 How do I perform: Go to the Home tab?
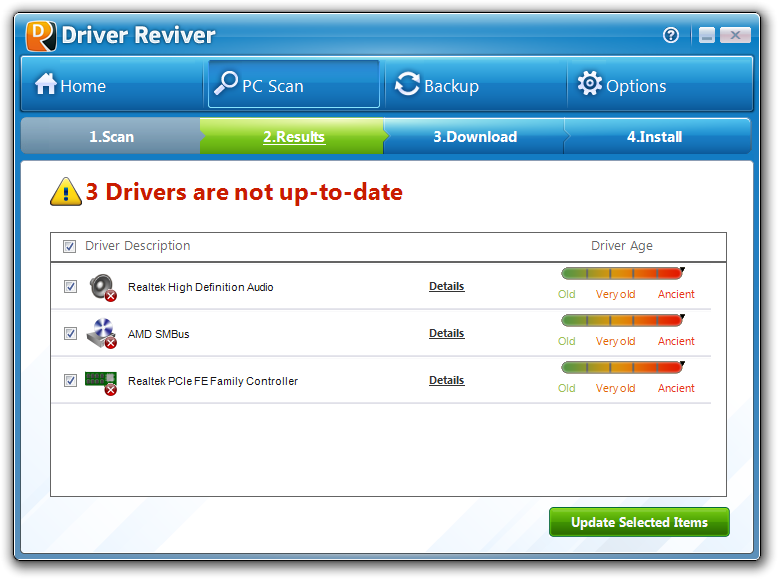point(112,84)
